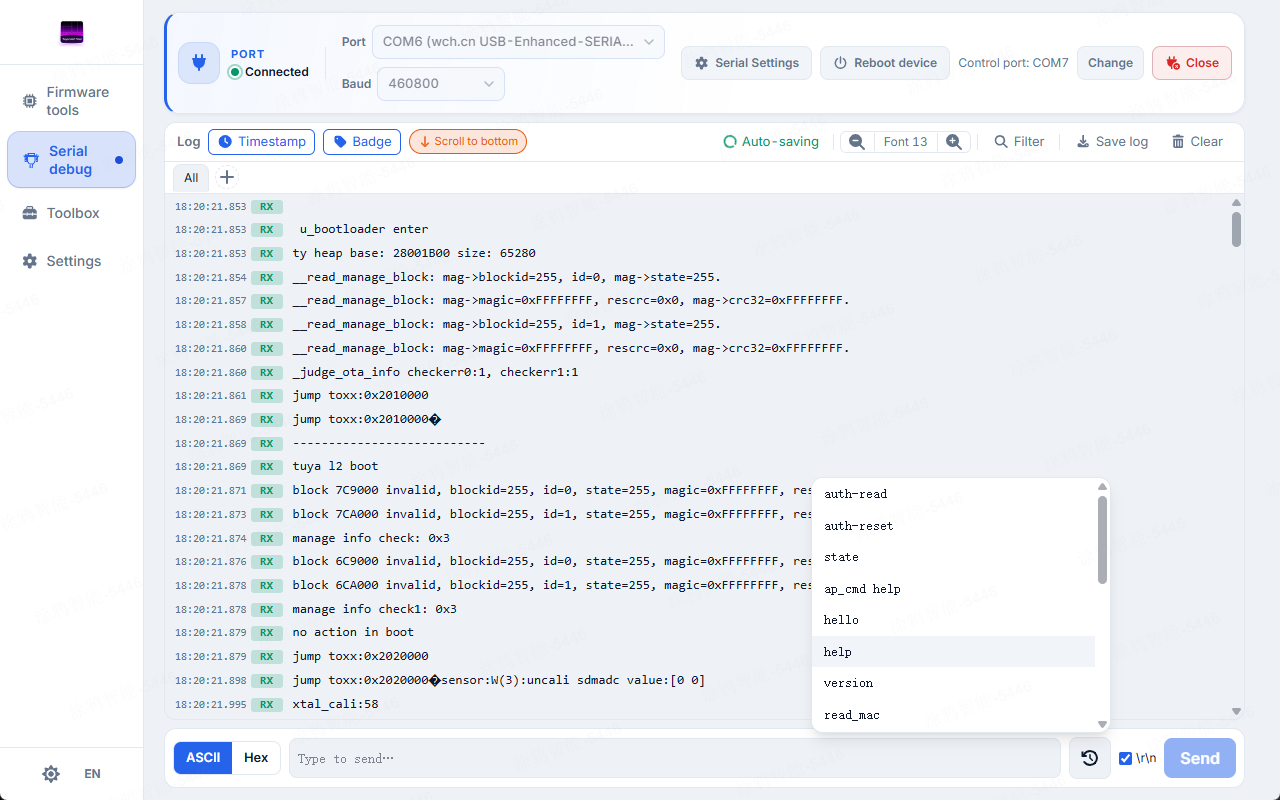
Task: Click log line 'no action in boot'
Action: tap(353, 633)
